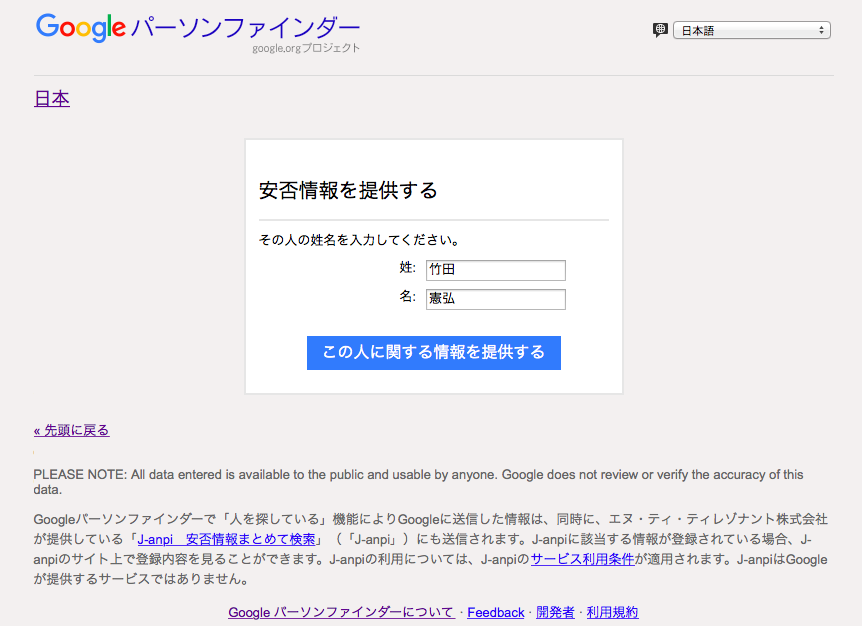862x626 pixels.
Task: Click the google.orgプロジェクト subtitle
Action: (x=306, y=48)
